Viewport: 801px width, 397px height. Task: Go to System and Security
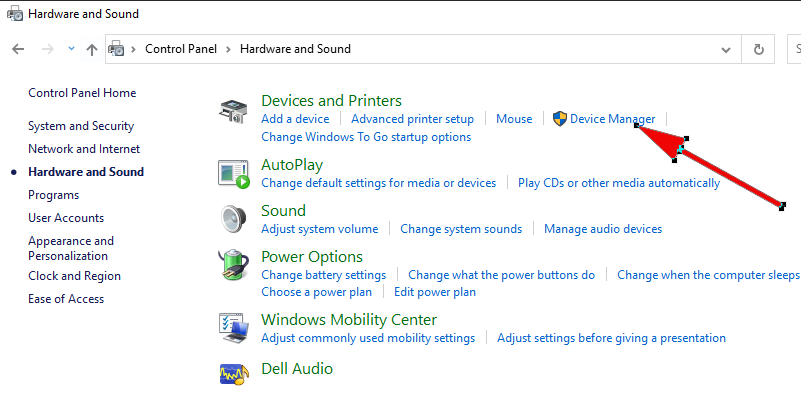pos(81,126)
